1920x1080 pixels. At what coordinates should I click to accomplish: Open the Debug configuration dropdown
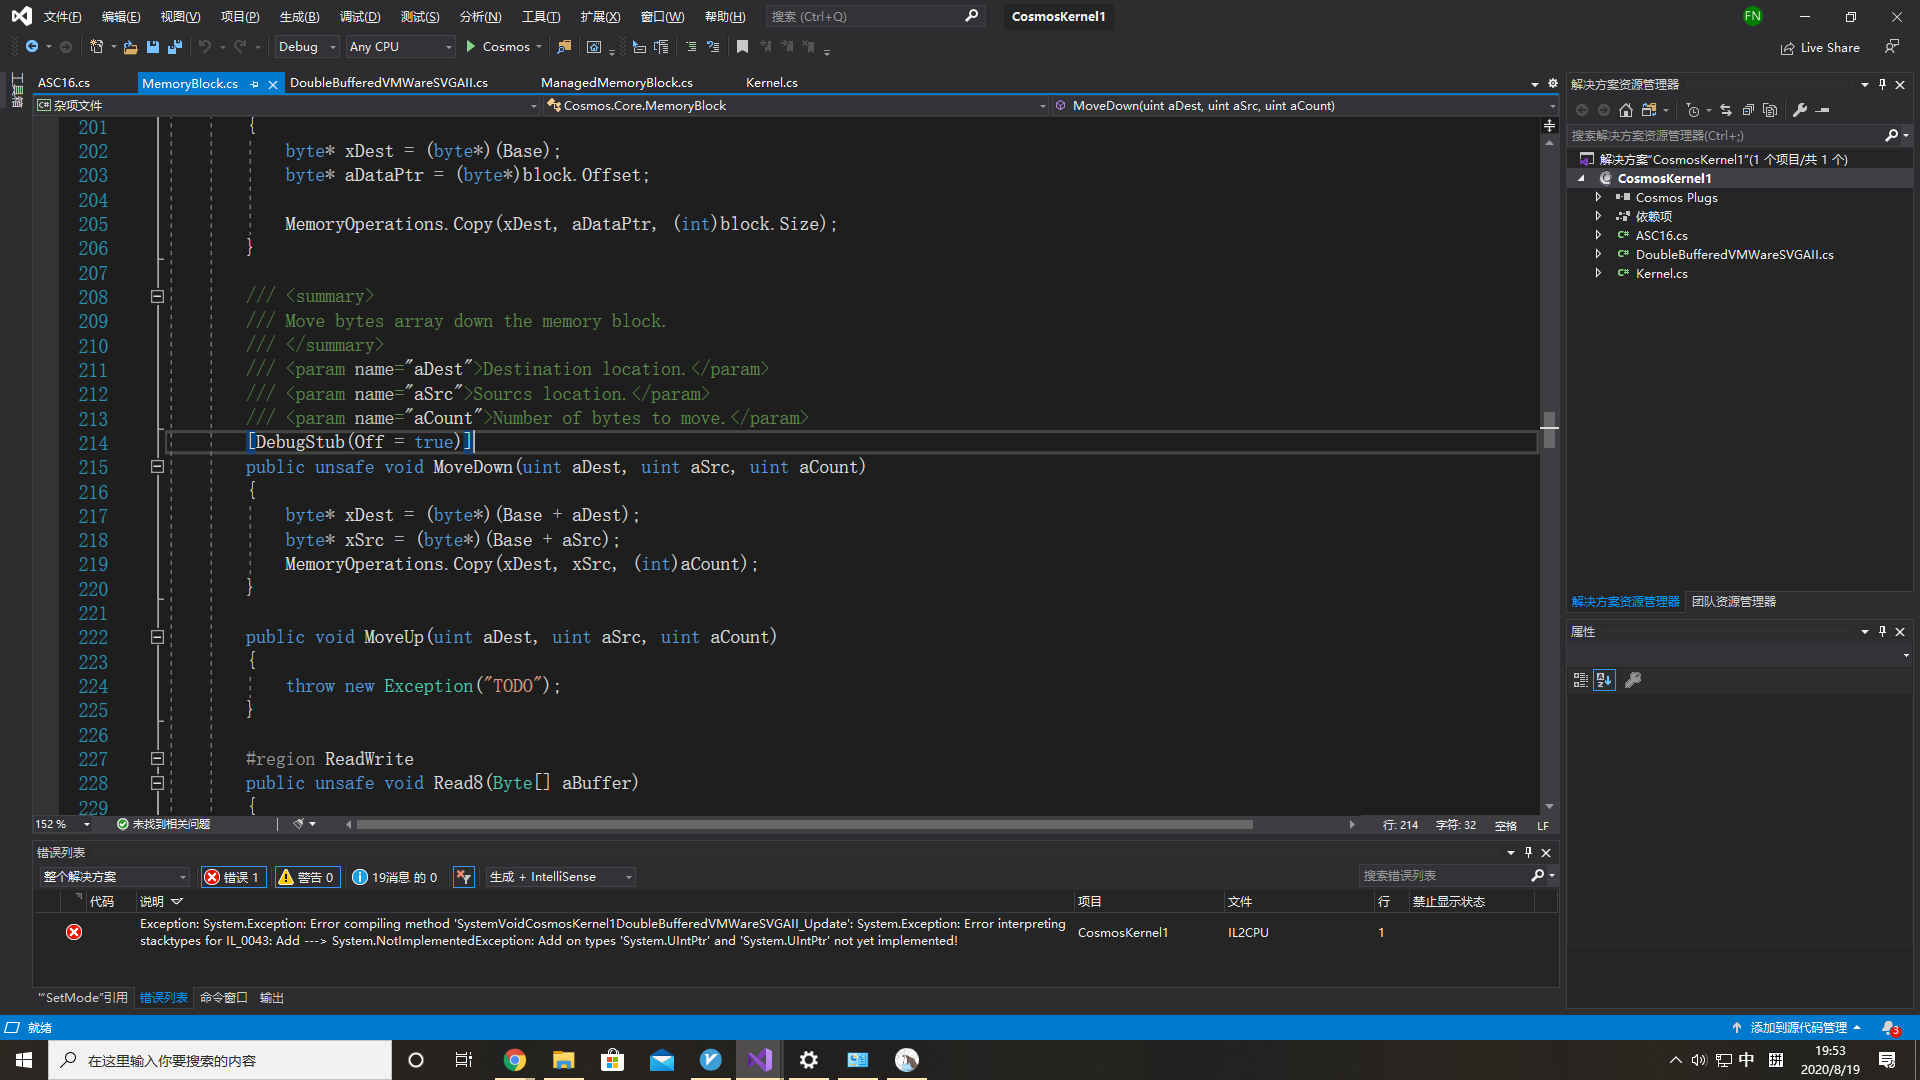pos(306,47)
